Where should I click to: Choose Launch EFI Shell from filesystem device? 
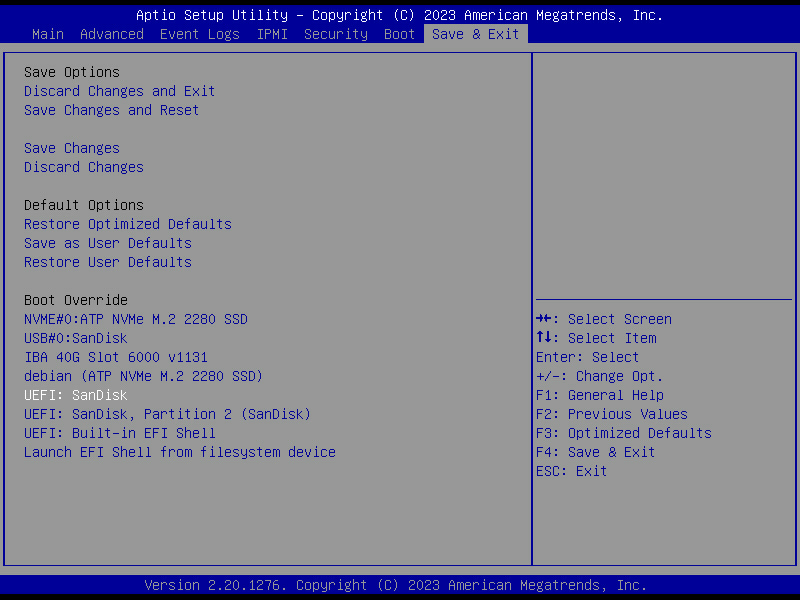click(180, 453)
